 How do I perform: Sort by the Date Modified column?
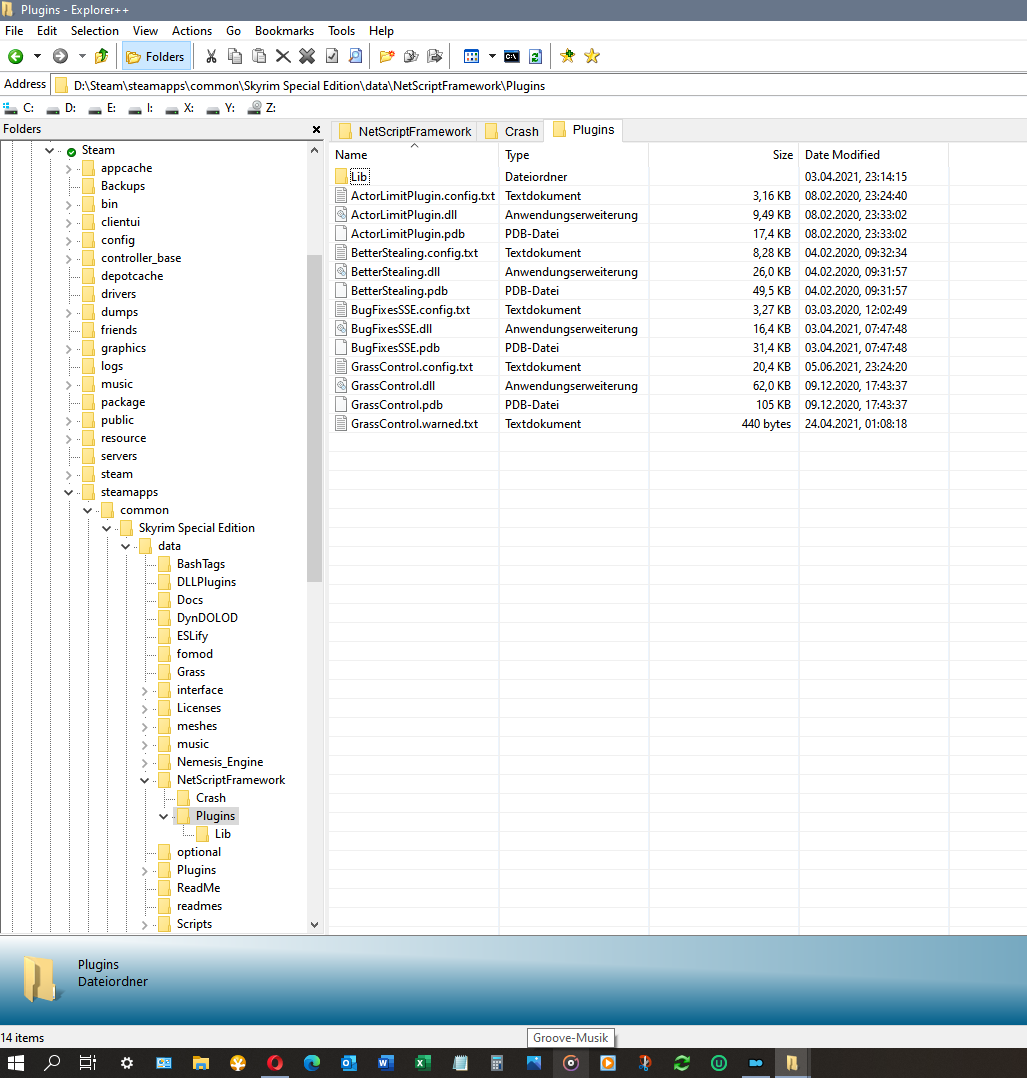[x=842, y=155]
